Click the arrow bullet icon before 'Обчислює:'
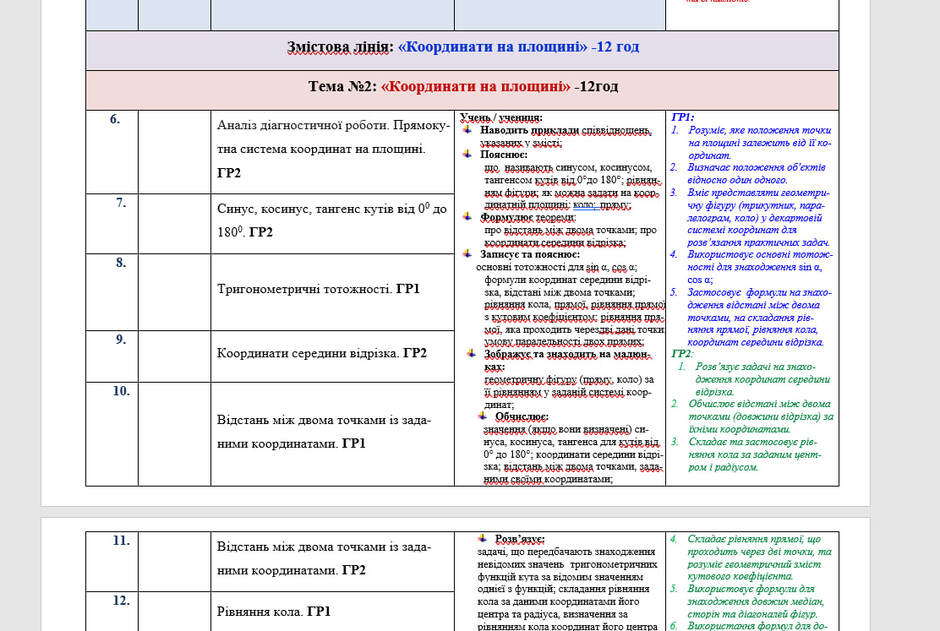The height and width of the screenshot is (631, 940). point(483,415)
